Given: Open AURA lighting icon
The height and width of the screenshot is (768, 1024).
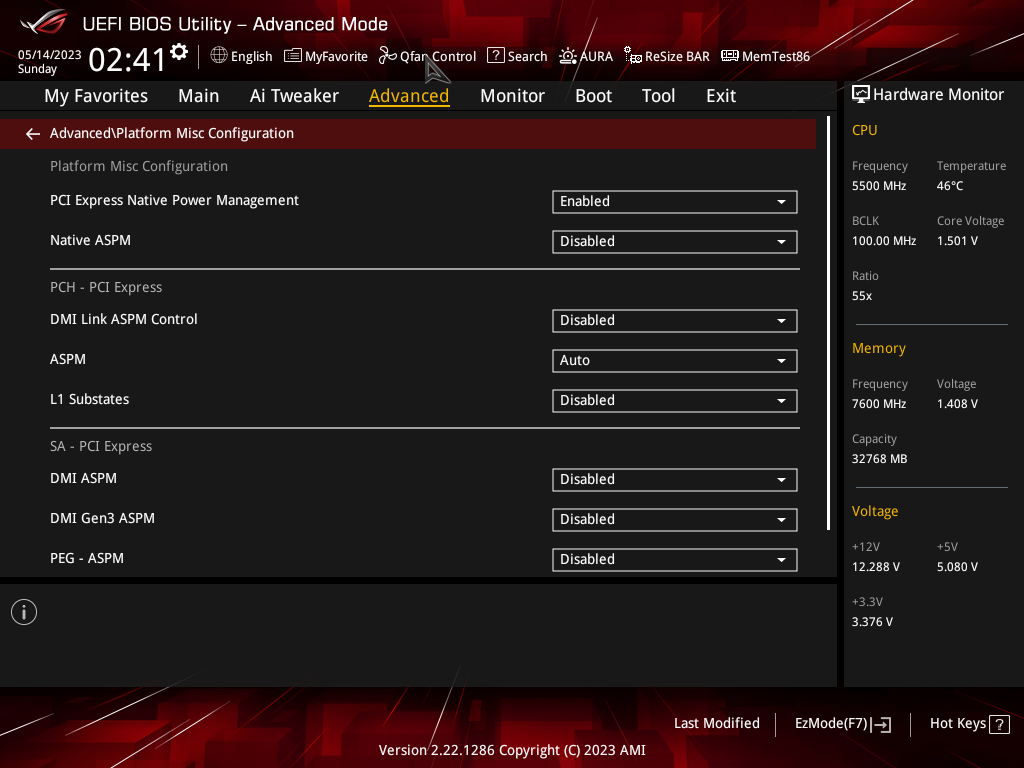Looking at the screenshot, I should pos(568,56).
